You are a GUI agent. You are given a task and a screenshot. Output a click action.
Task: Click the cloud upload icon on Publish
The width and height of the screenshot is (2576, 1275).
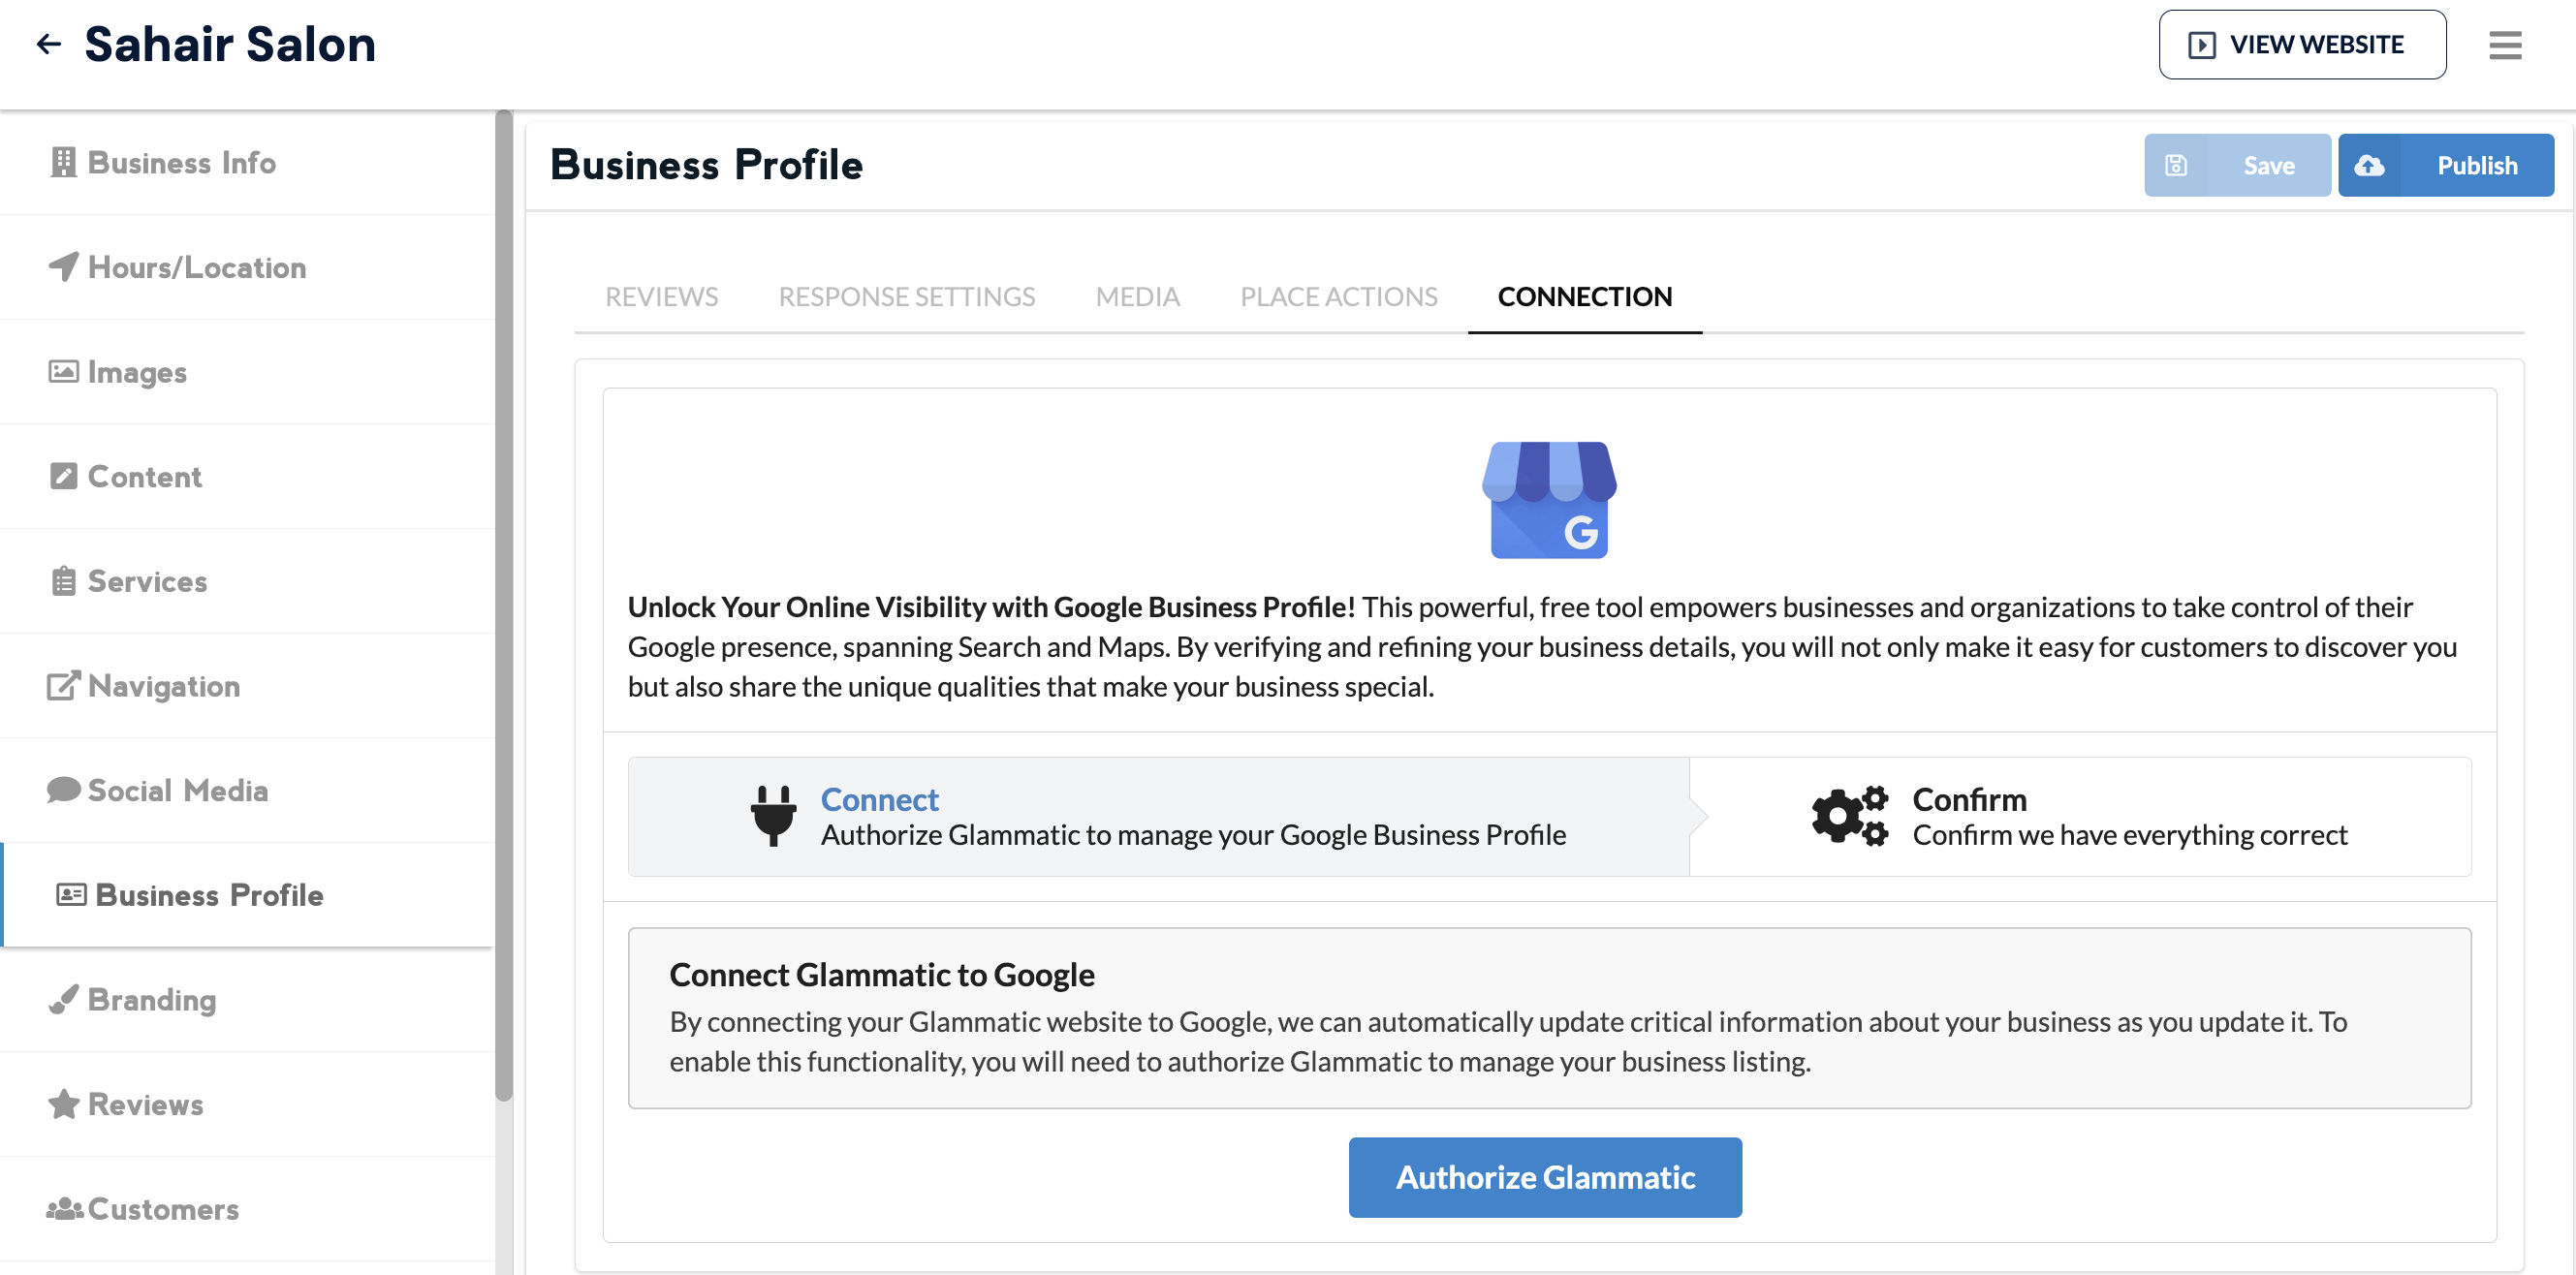(x=2369, y=165)
